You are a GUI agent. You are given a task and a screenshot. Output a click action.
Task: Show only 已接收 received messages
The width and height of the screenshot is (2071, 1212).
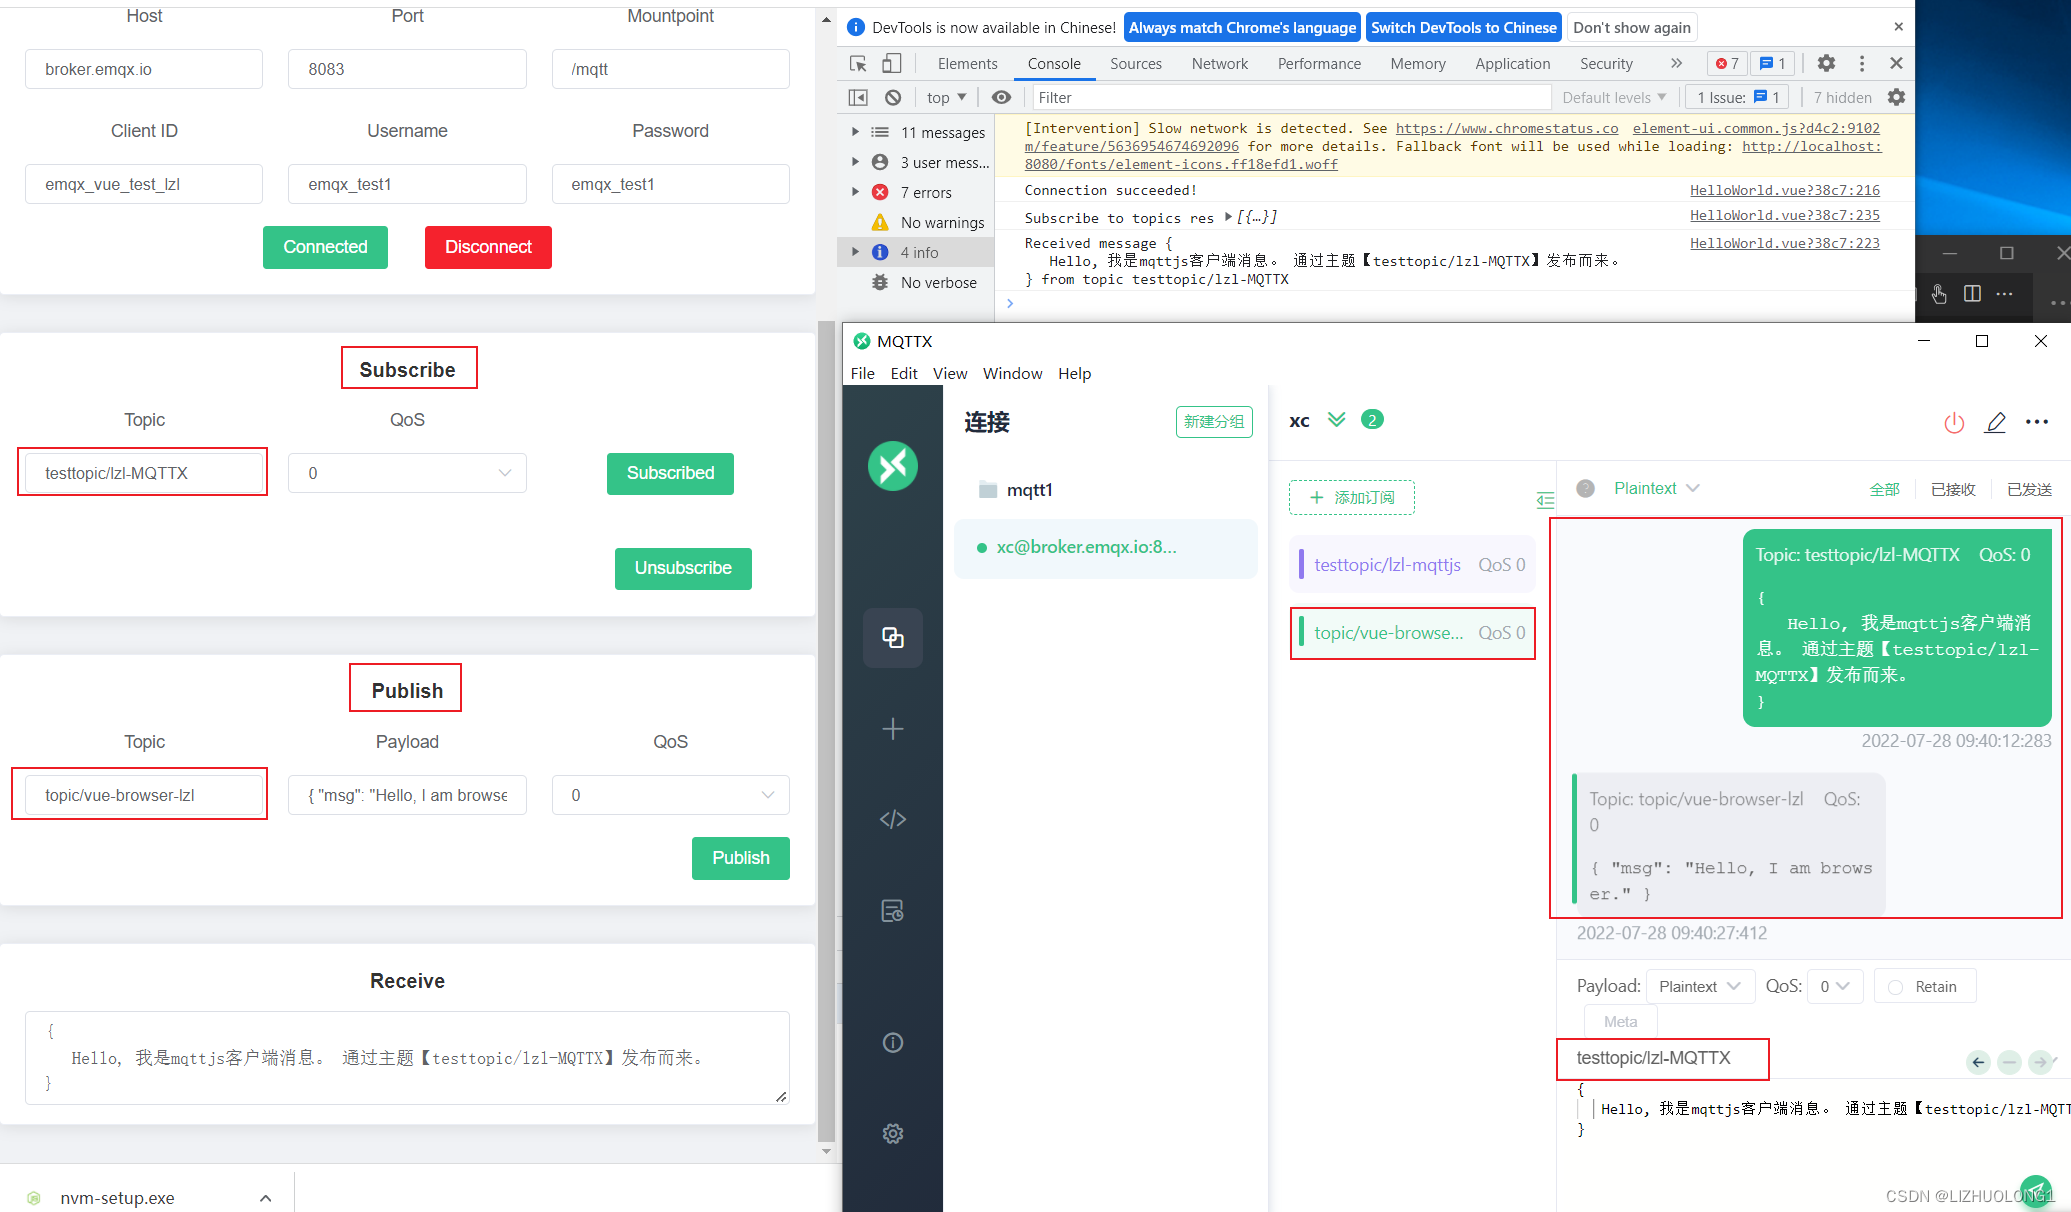[1953, 489]
